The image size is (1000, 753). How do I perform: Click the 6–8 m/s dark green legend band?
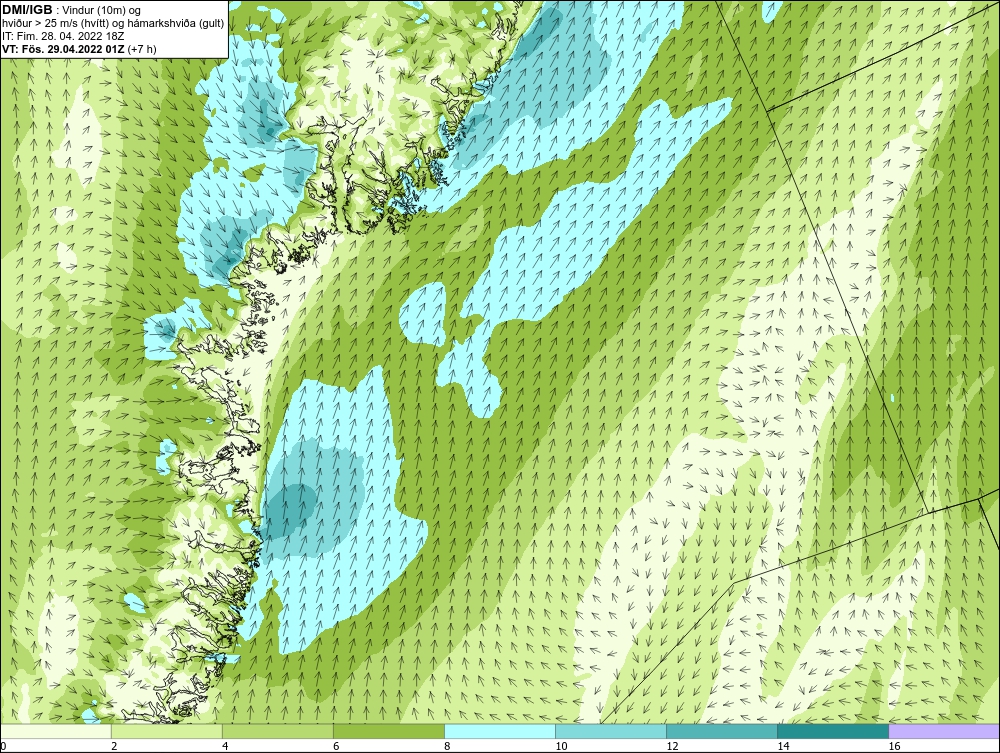[x=388, y=731]
